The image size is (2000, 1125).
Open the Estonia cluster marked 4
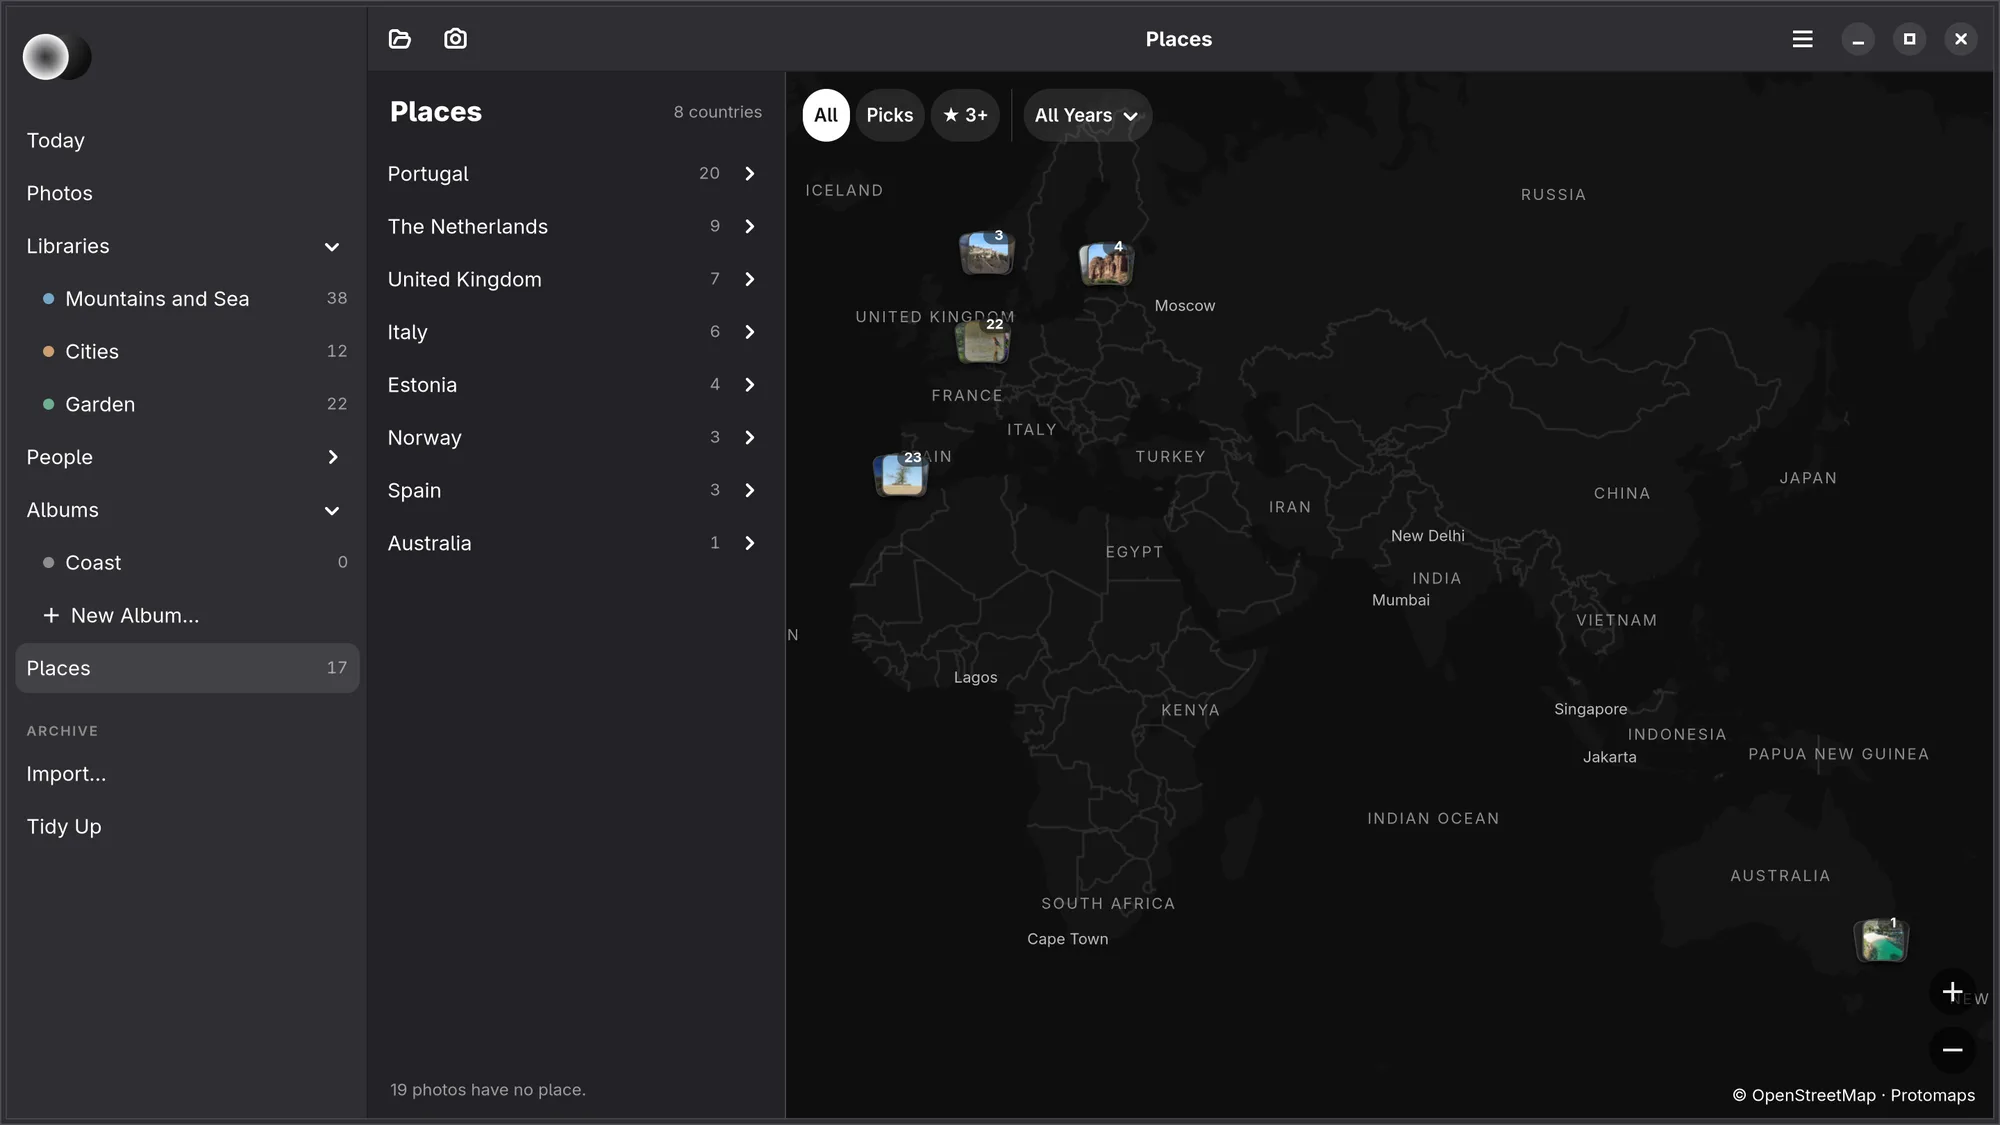1106,264
